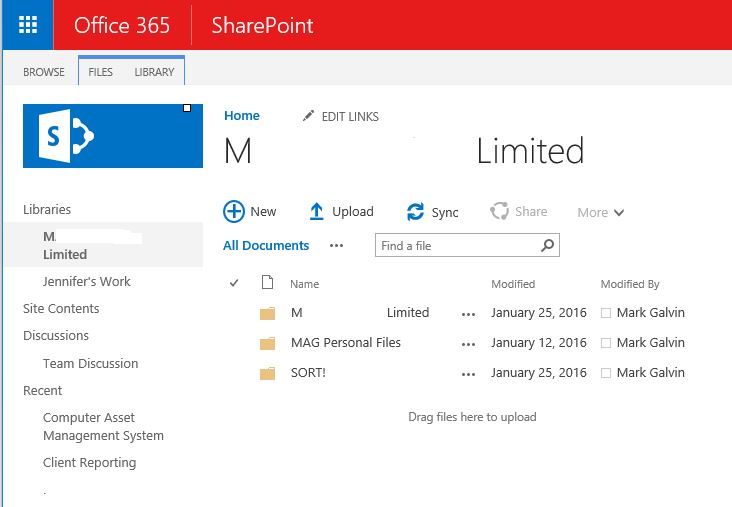Tick presence box beside Mark Galvin, January 12 row
732x507 pixels.
[605, 343]
